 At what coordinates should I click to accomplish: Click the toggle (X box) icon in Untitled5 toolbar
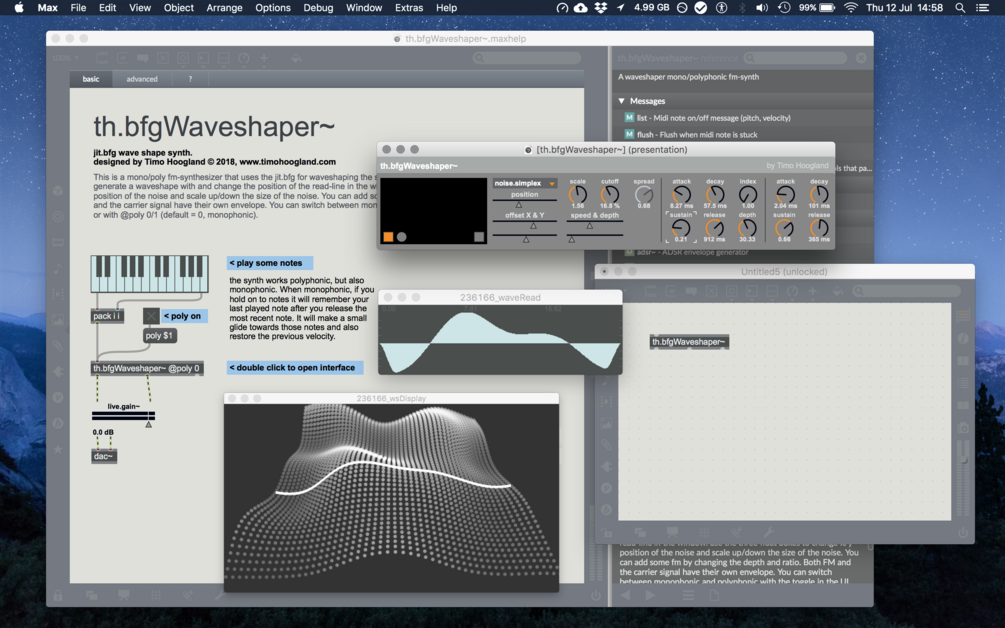point(711,291)
